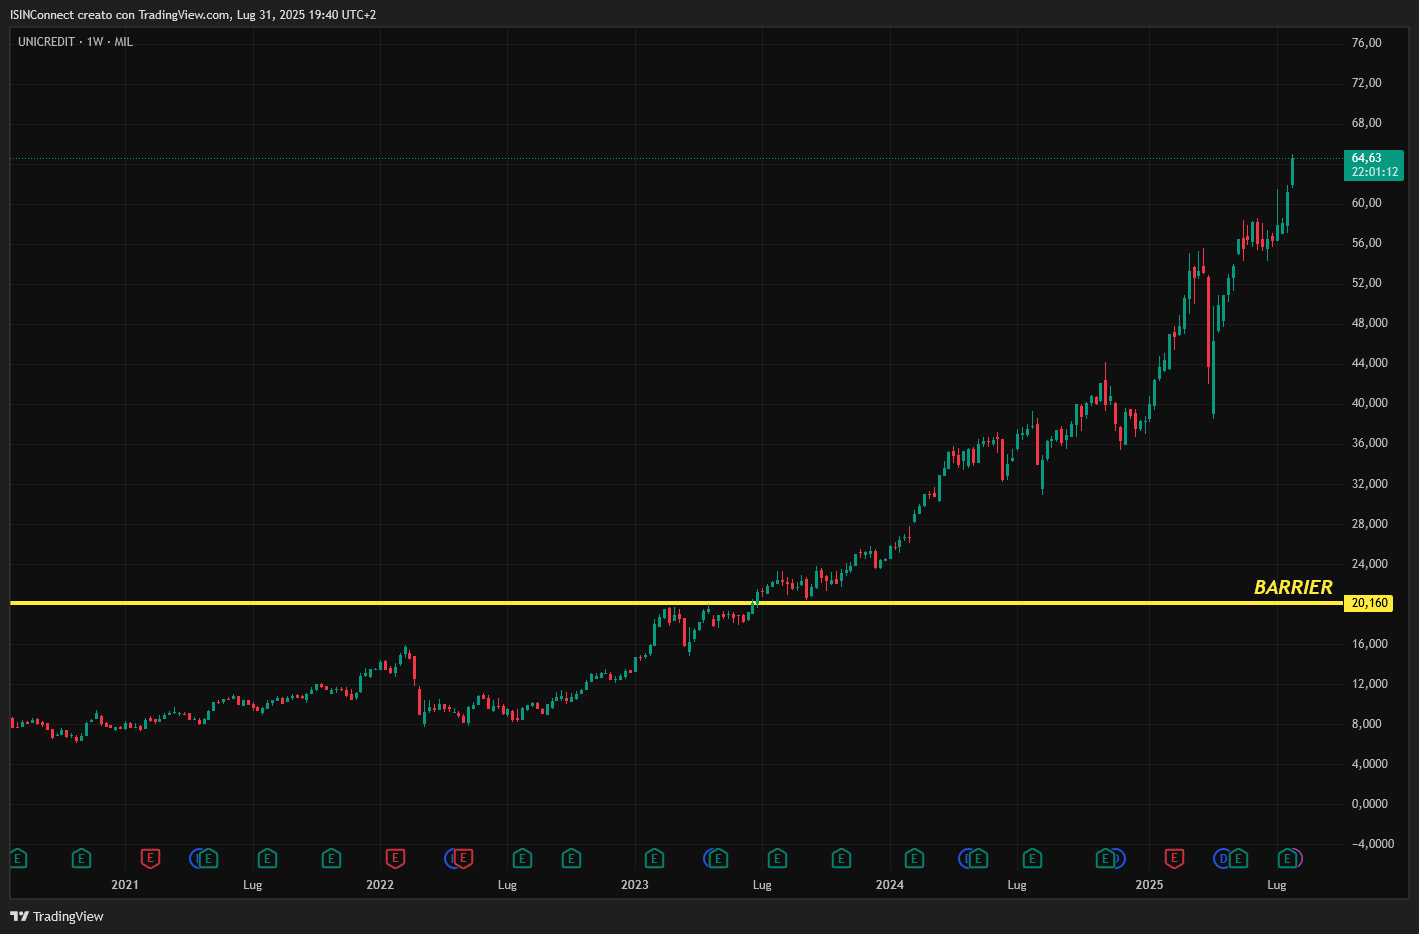Click the 32,000 price axis label
This screenshot has height=934, width=1419.
[x=1369, y=484]
